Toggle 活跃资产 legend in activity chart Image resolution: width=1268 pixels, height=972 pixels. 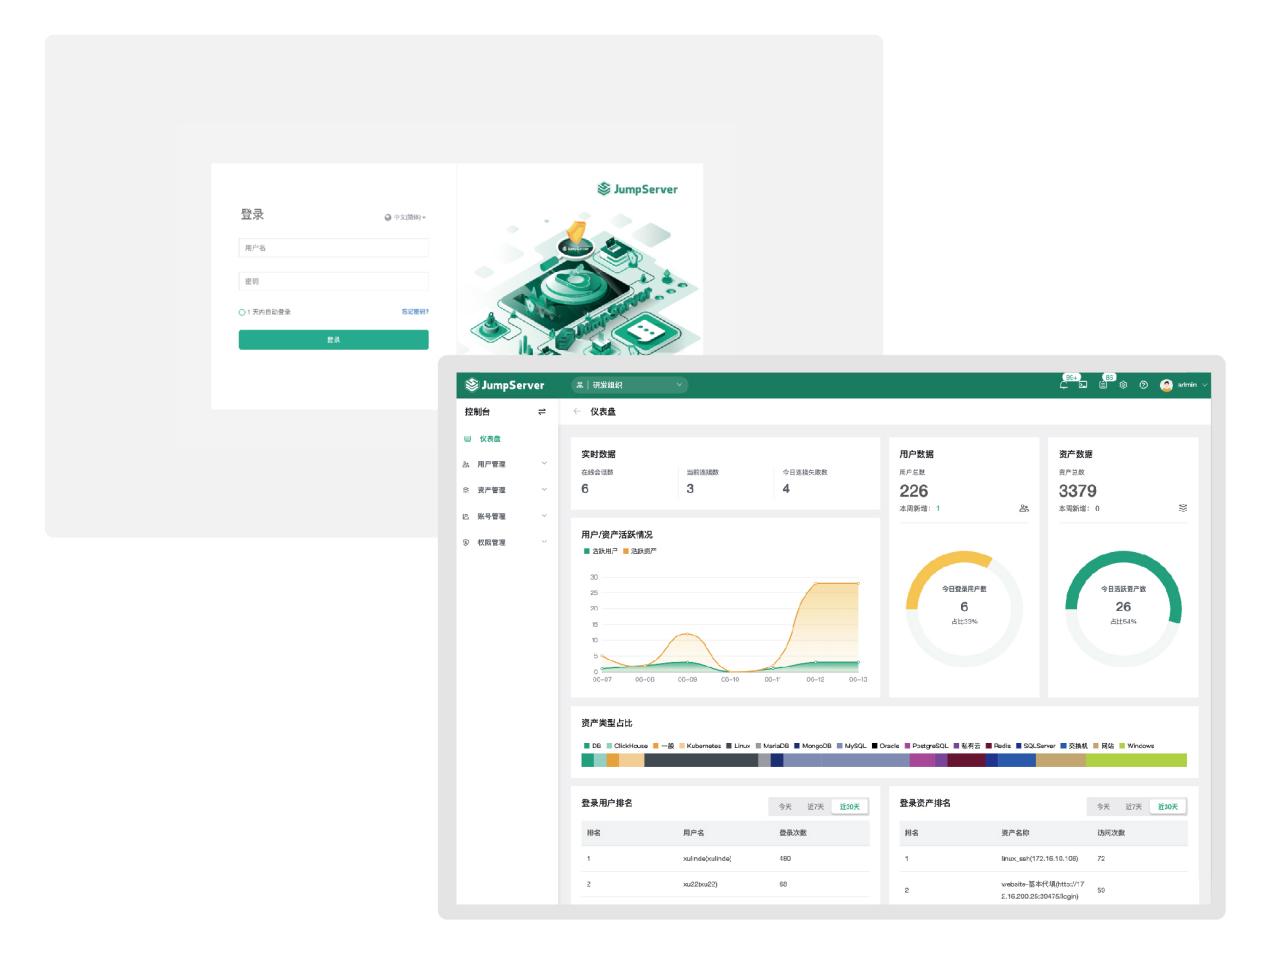point(640,551)
